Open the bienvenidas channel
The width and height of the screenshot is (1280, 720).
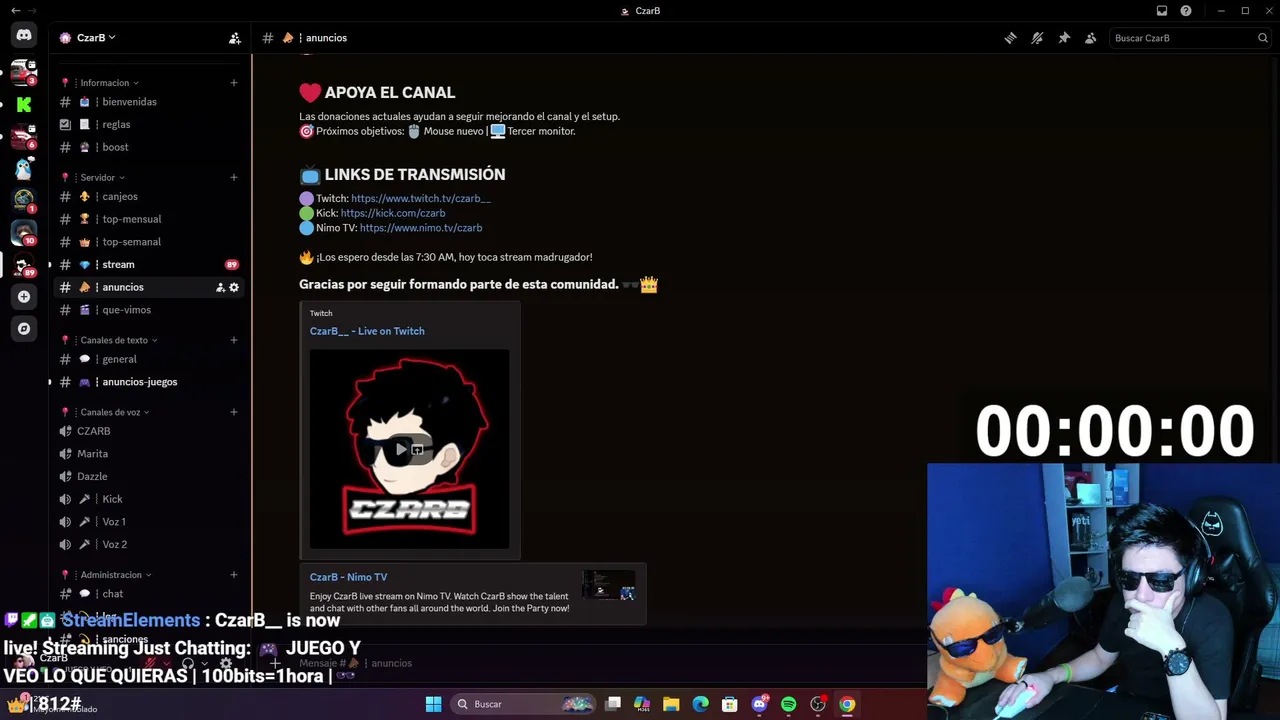click(150, 102)
